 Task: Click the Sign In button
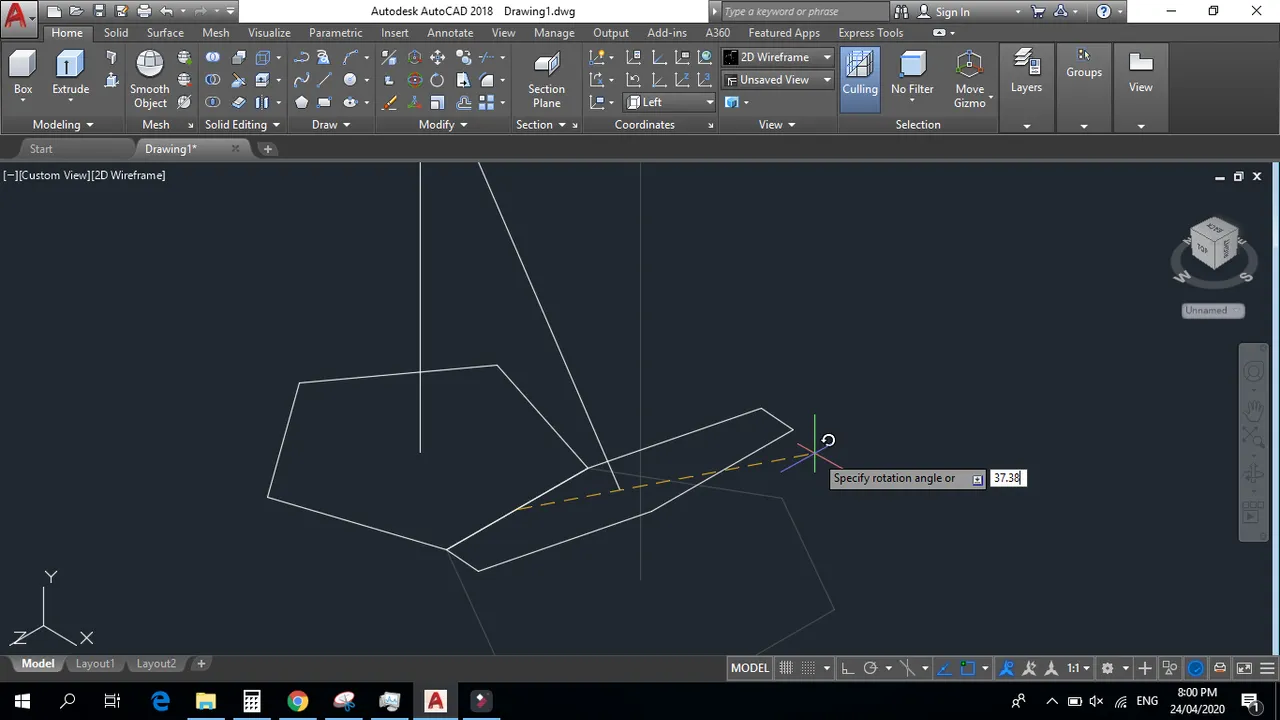tap(952, 12)
